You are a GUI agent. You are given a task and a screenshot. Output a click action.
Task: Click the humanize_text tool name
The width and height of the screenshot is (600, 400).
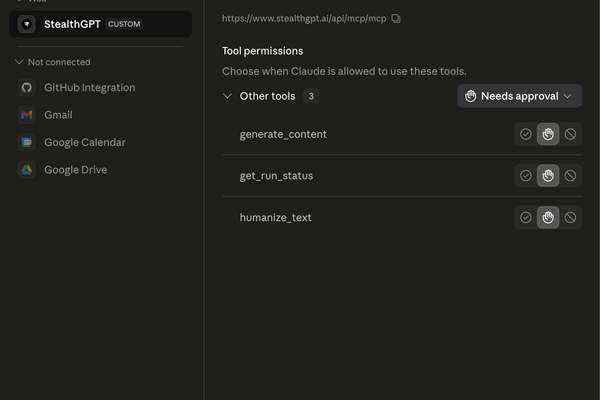tap(276, 217)
